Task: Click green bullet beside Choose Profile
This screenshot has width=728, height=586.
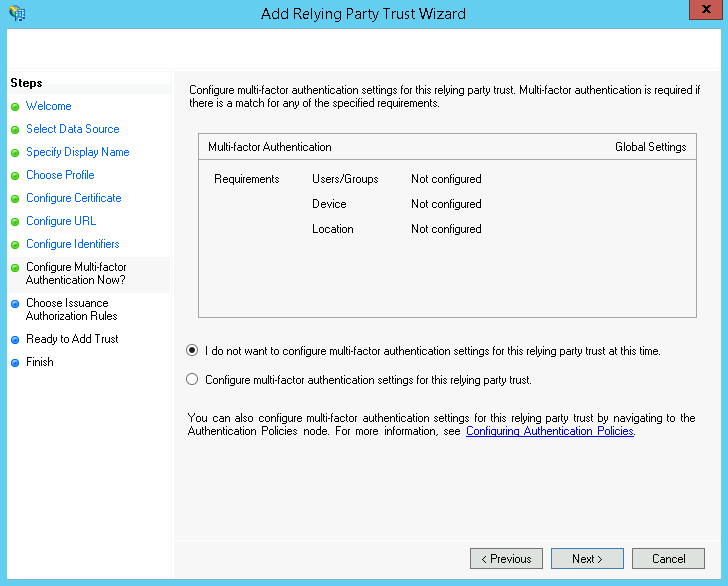Action: [15, 176]
